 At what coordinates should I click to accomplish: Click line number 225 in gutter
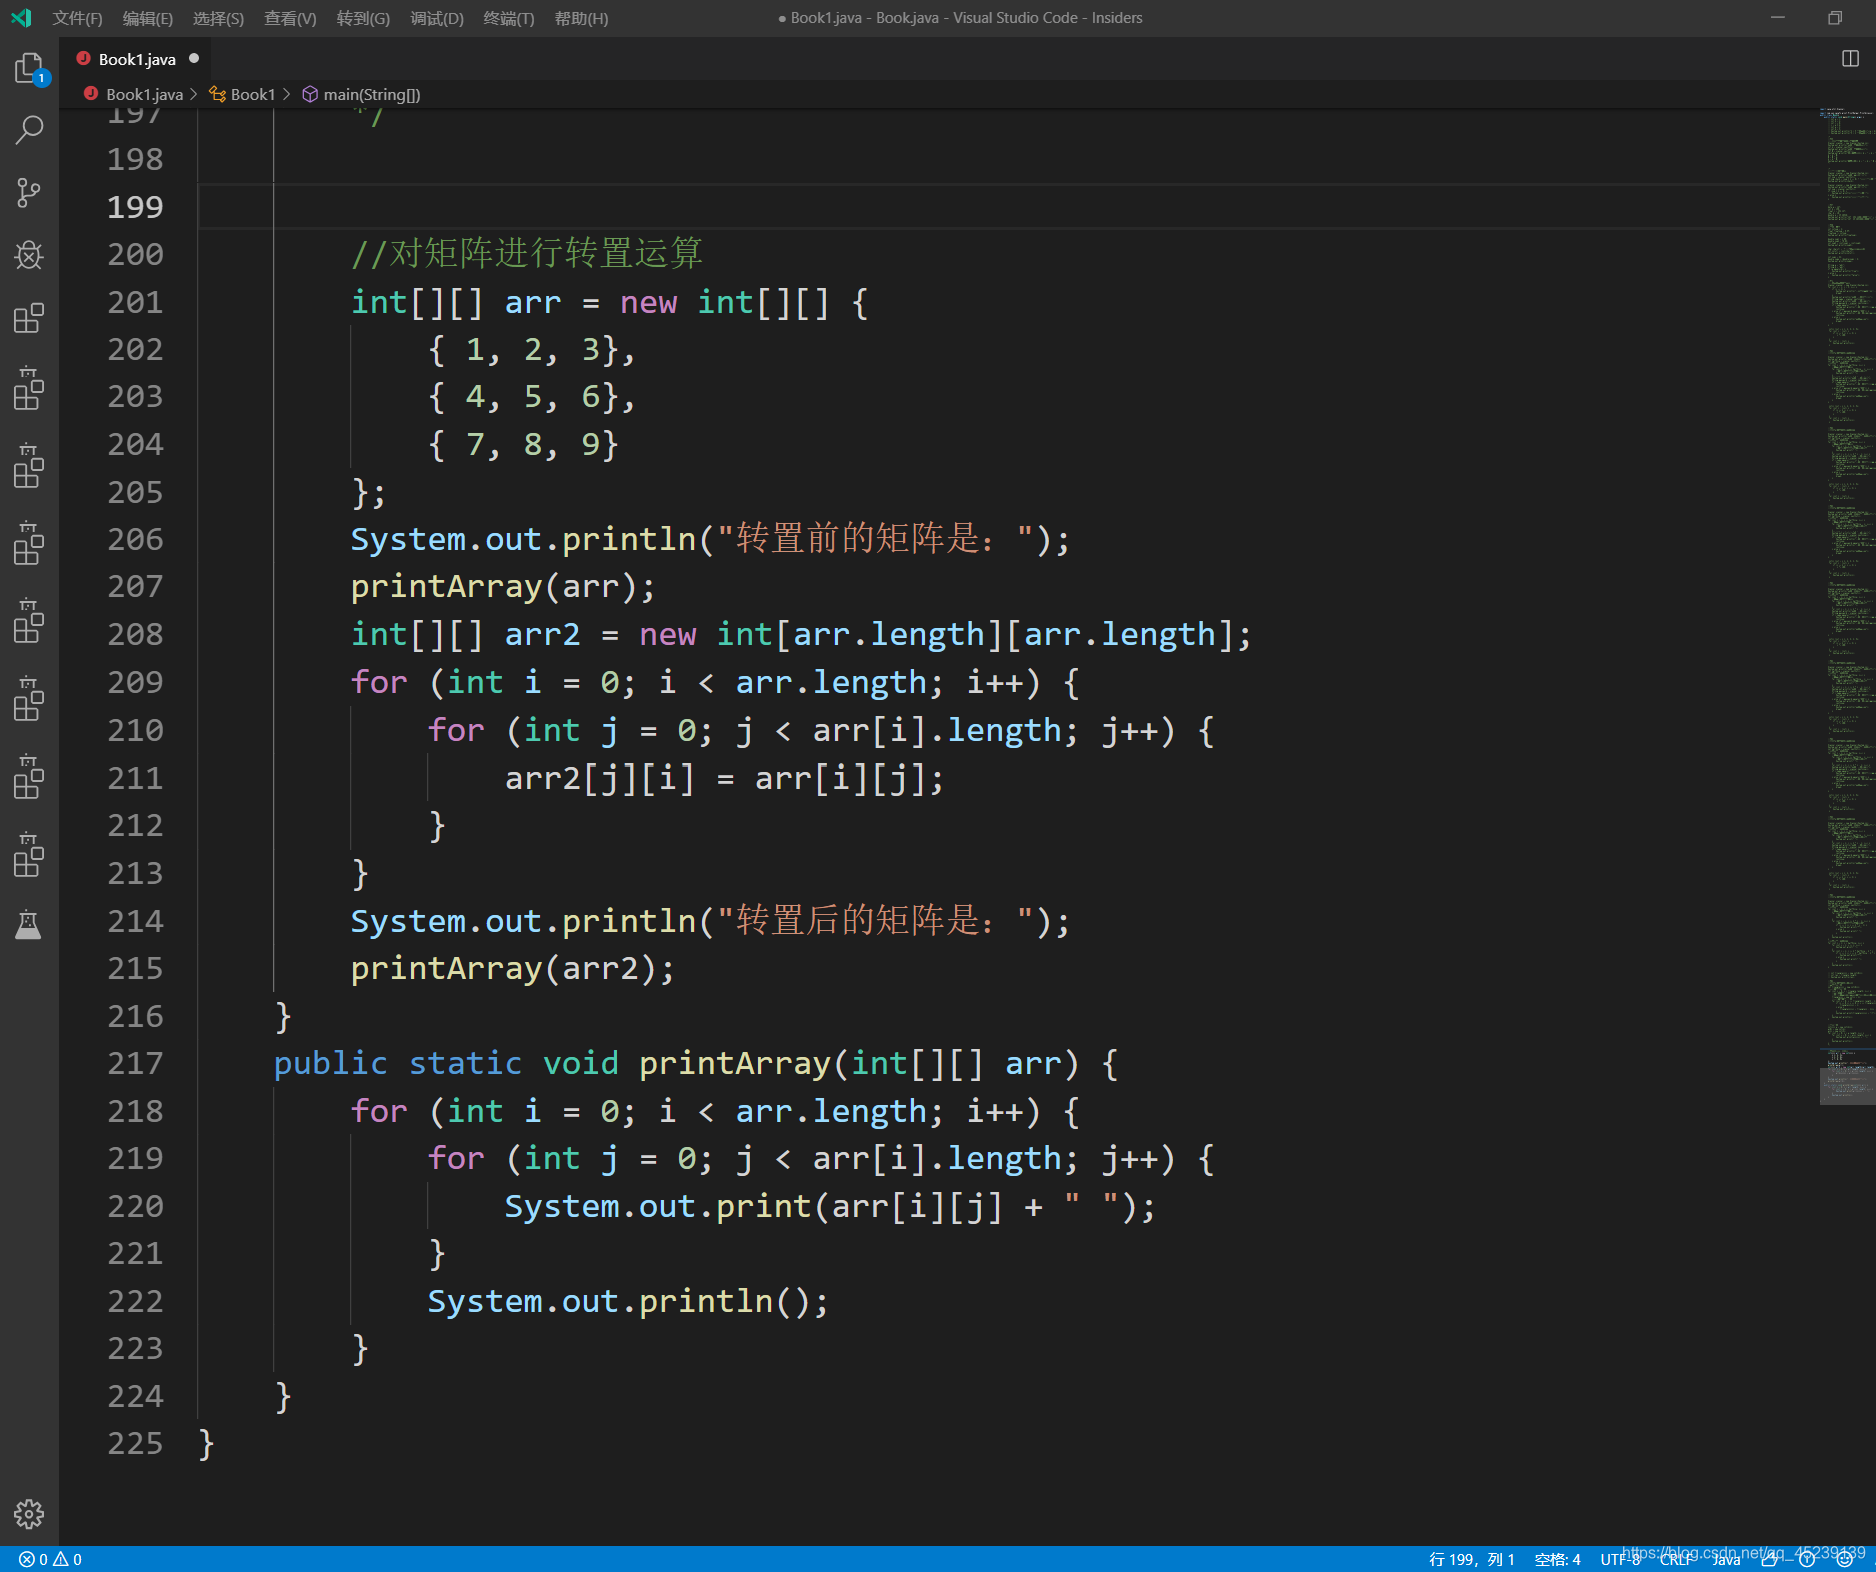coord(135,1443)
